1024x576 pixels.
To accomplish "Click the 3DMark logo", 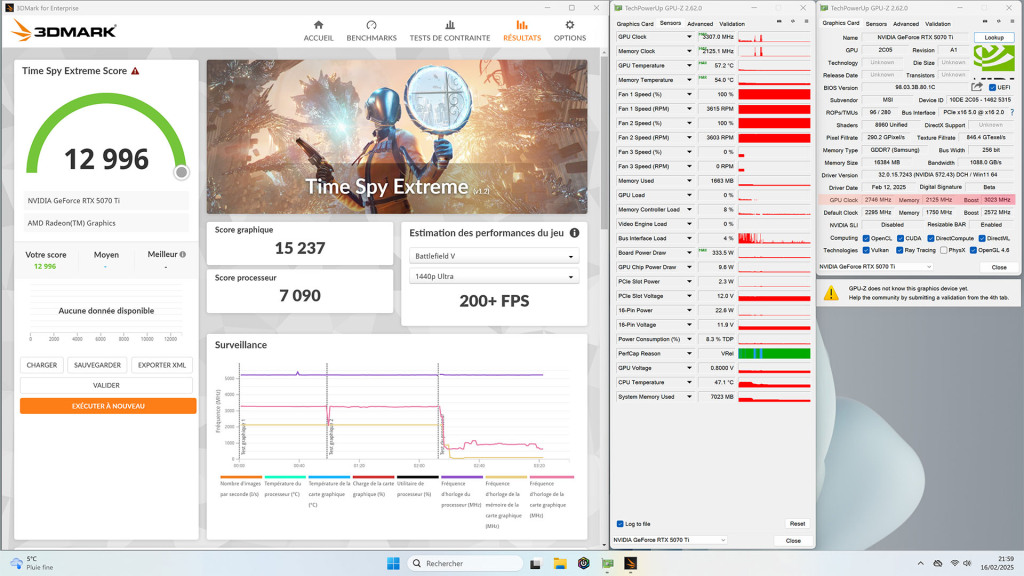I will pos(65,30).
